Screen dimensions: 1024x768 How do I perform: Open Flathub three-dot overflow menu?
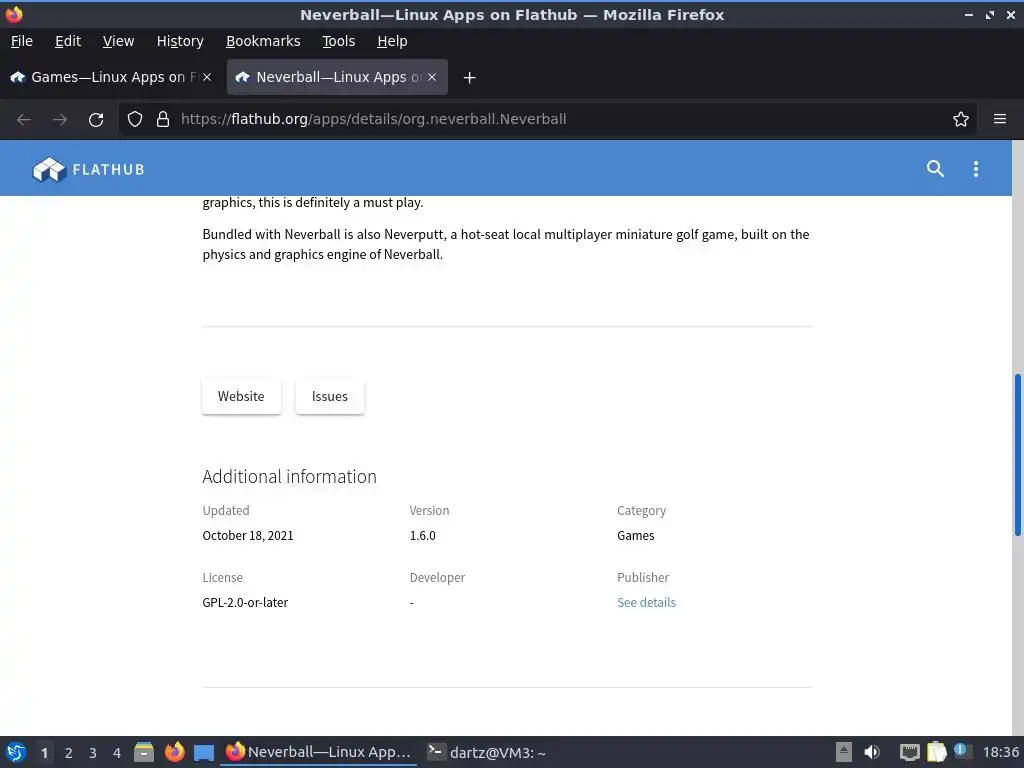(x=976, y=168)
